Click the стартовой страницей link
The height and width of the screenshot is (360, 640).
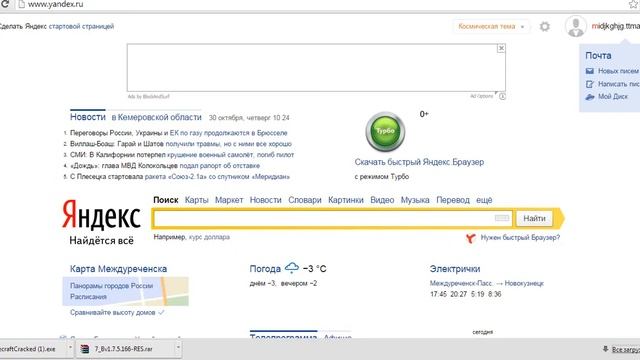click(81, 27)
